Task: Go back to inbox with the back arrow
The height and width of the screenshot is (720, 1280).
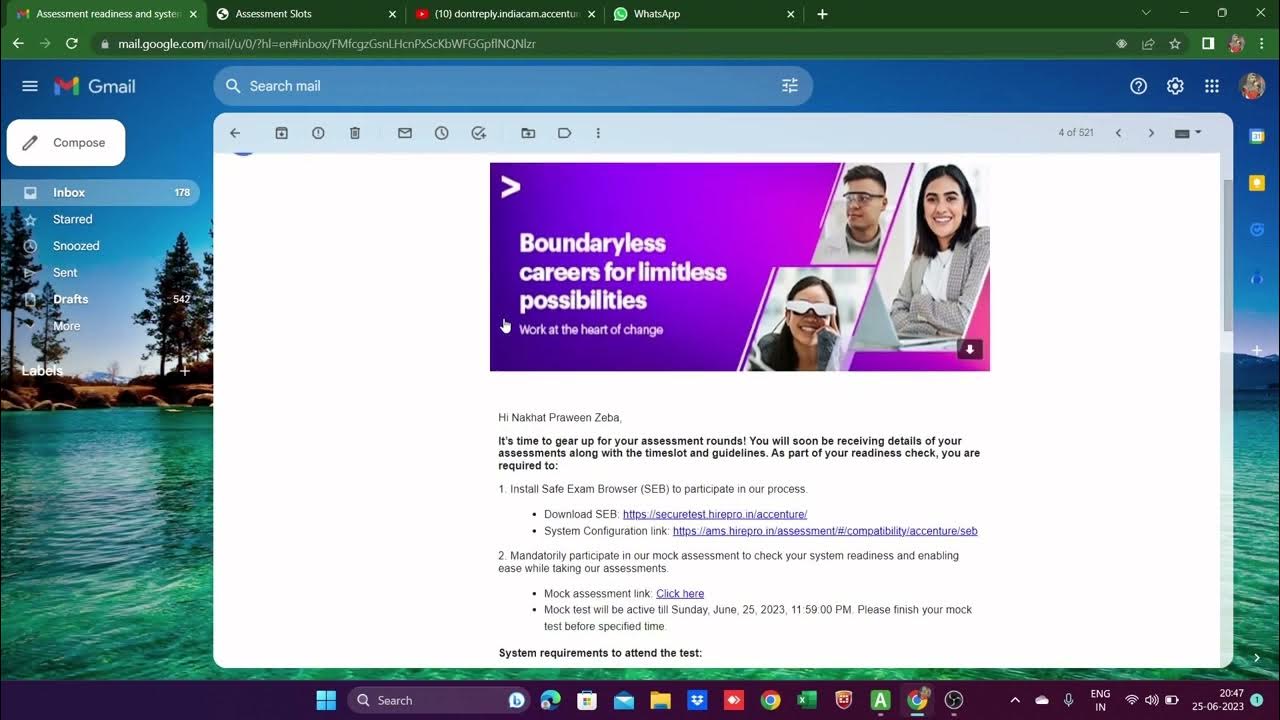Action: (235, 133)
